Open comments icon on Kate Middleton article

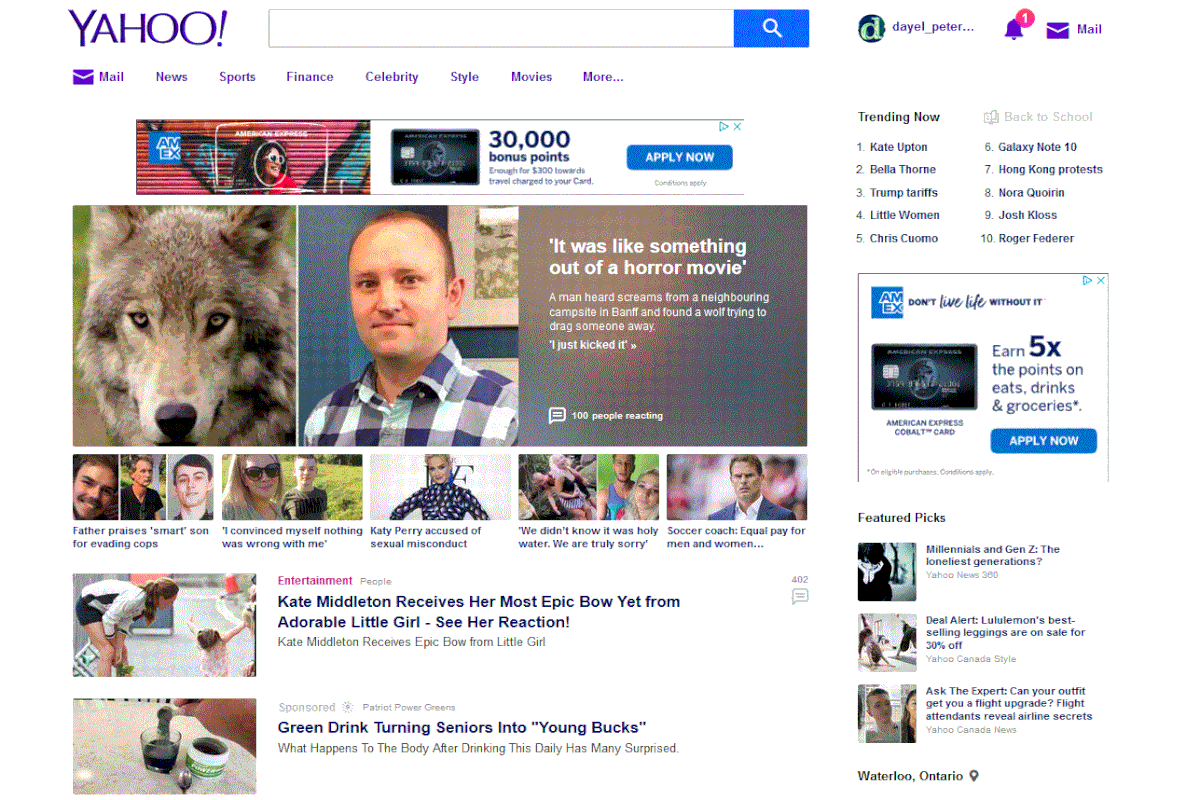[799, 597]
